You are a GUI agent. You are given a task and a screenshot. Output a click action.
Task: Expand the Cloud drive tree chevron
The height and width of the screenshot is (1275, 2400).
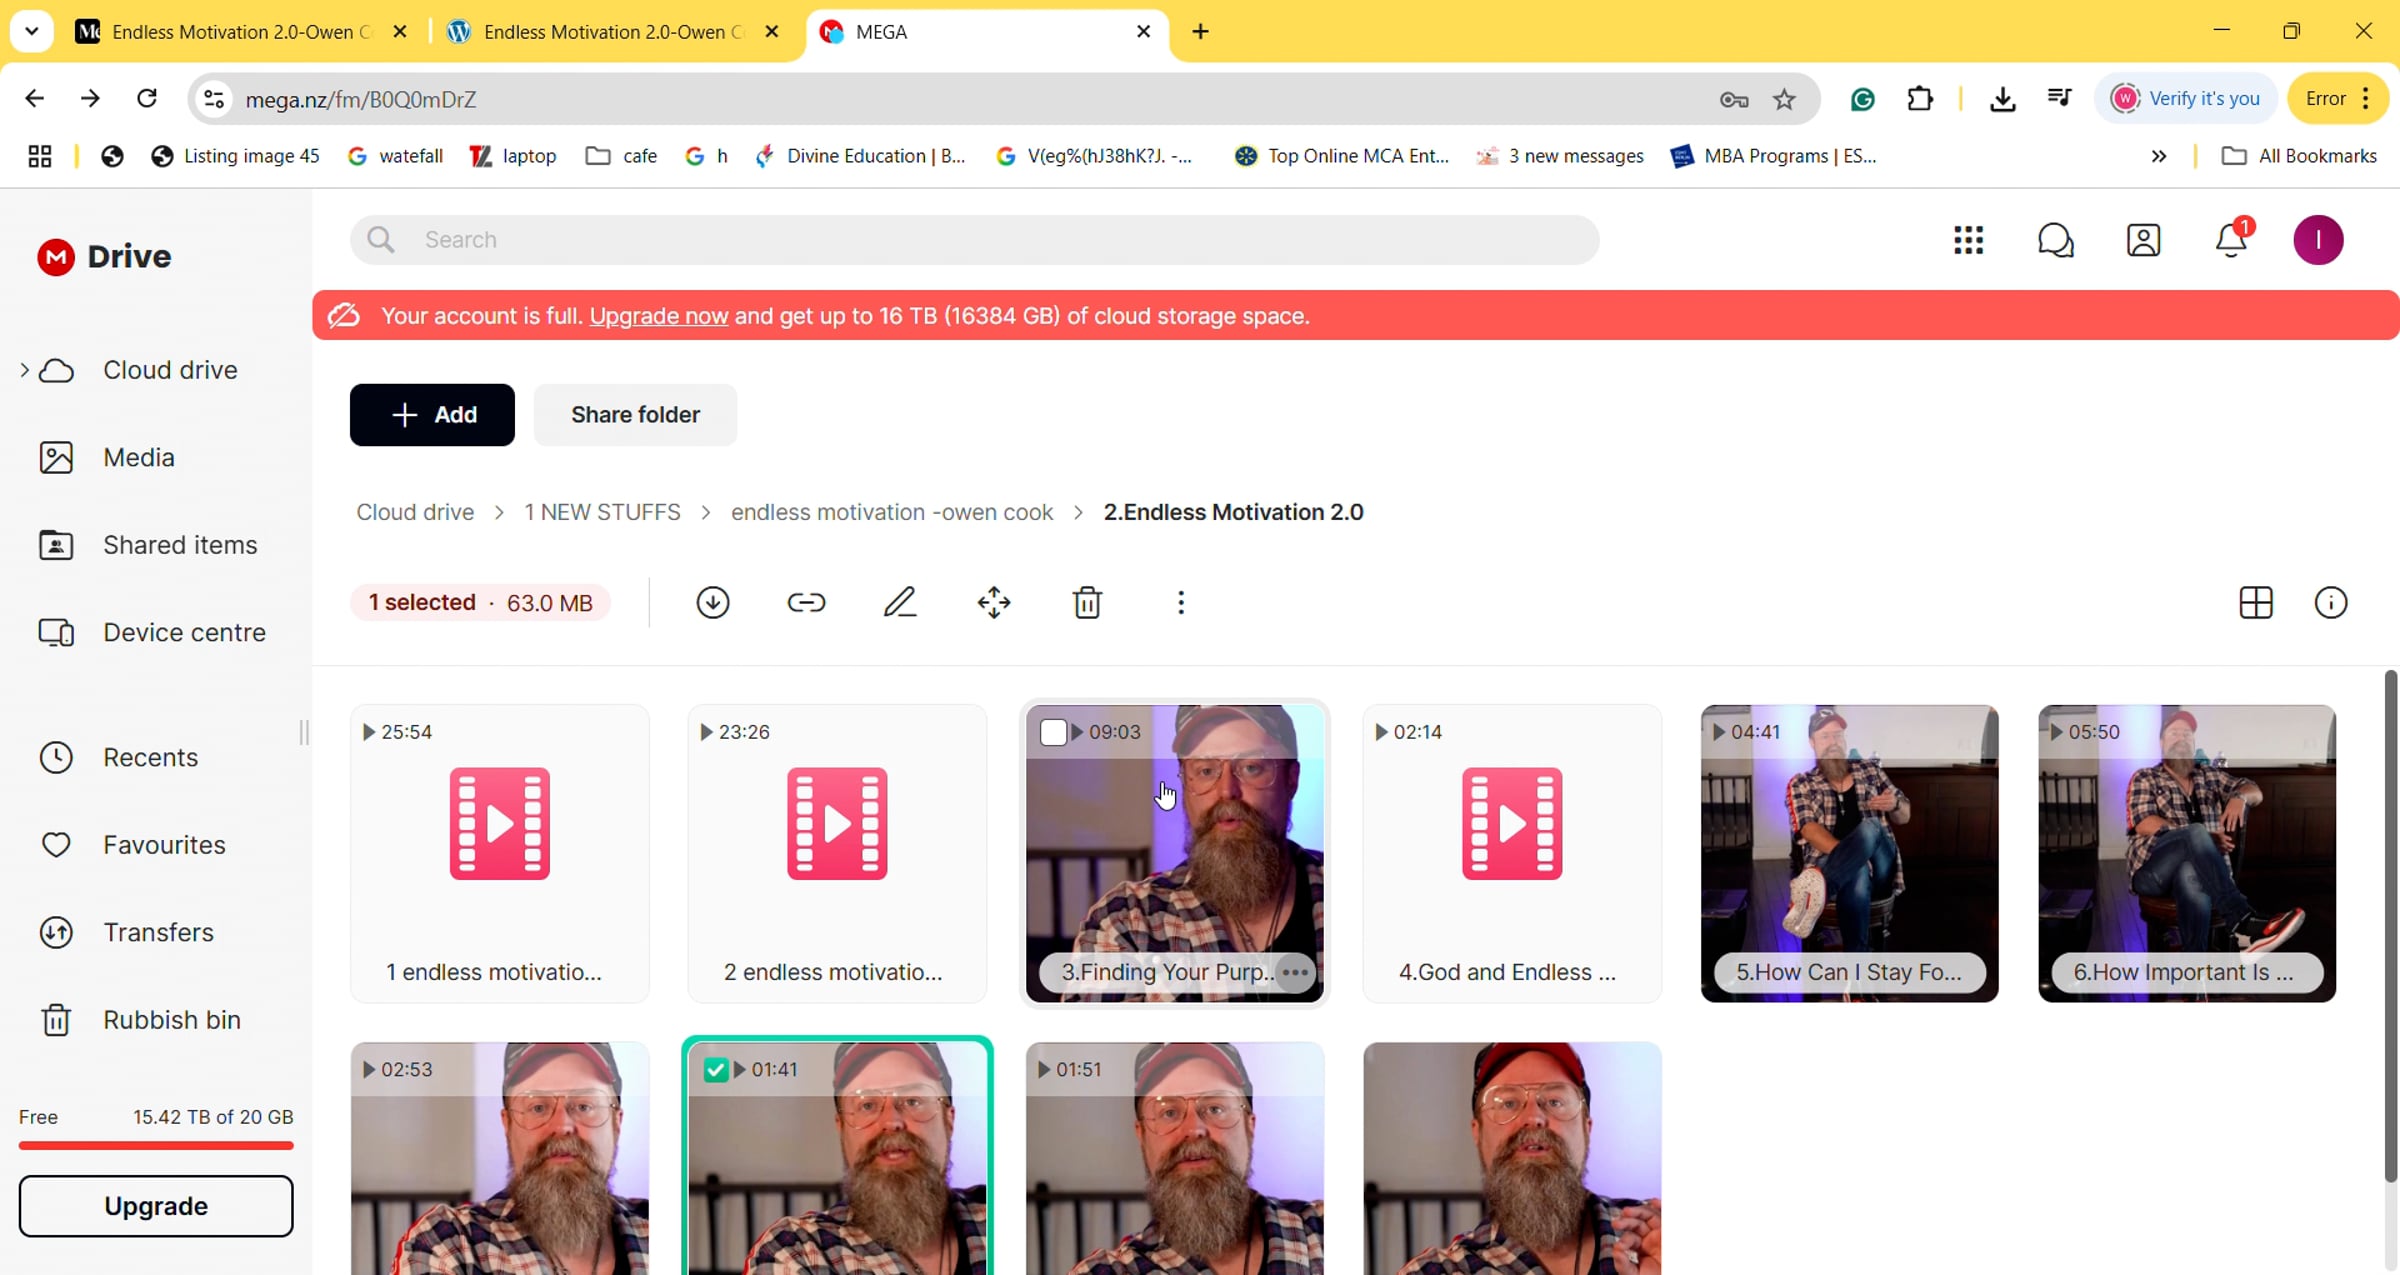pyautogui.click(x=25, y=370)
